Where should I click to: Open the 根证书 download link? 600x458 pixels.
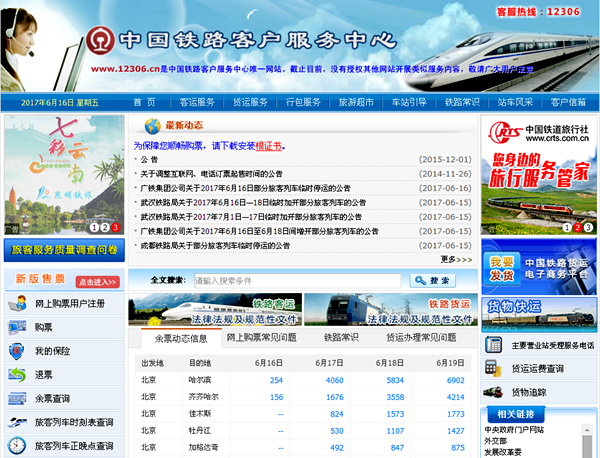coord(269,145)
